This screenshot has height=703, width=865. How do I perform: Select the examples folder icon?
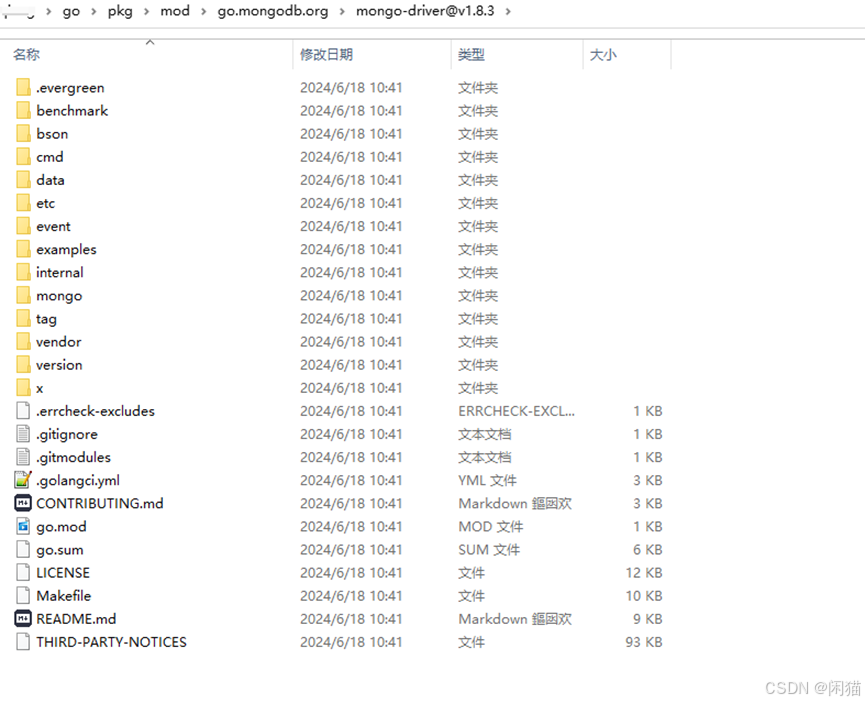point(23,249)
